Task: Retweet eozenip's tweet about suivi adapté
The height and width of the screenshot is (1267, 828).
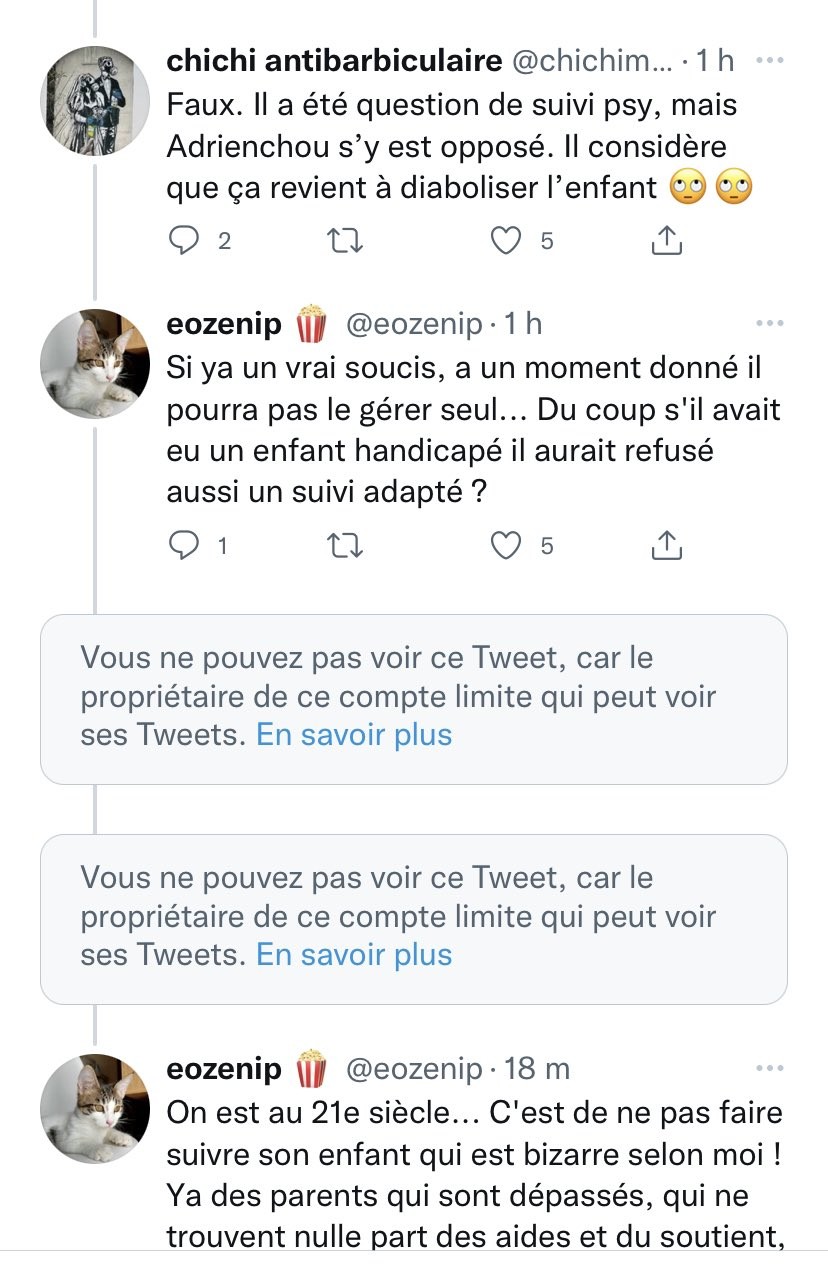Action: tap(345, 545)
